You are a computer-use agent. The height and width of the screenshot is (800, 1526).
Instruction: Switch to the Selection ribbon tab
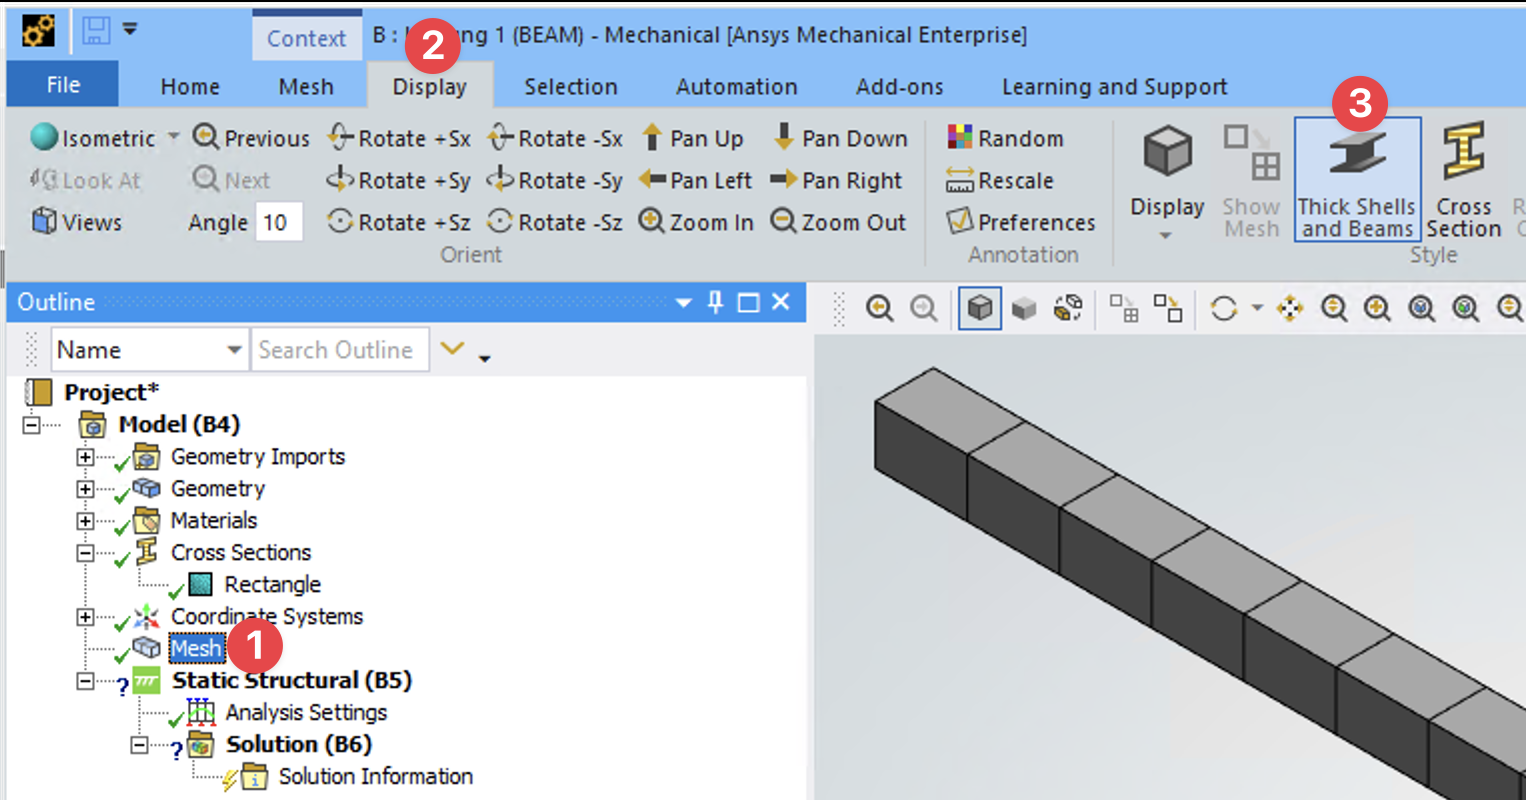pyautogui.click(x=570, y=87)
